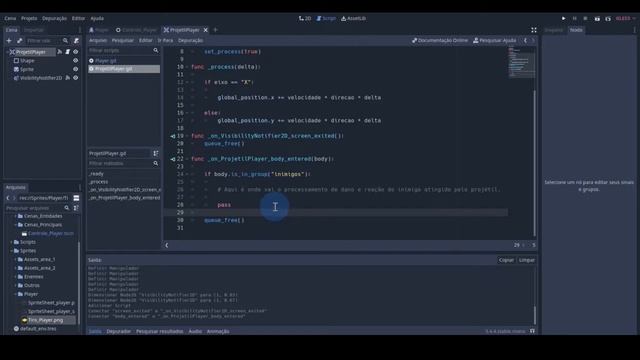This screenshot has height=360, width=640.
Task: Toggle the scripts panel with left arrow
Action: [167, 245]
